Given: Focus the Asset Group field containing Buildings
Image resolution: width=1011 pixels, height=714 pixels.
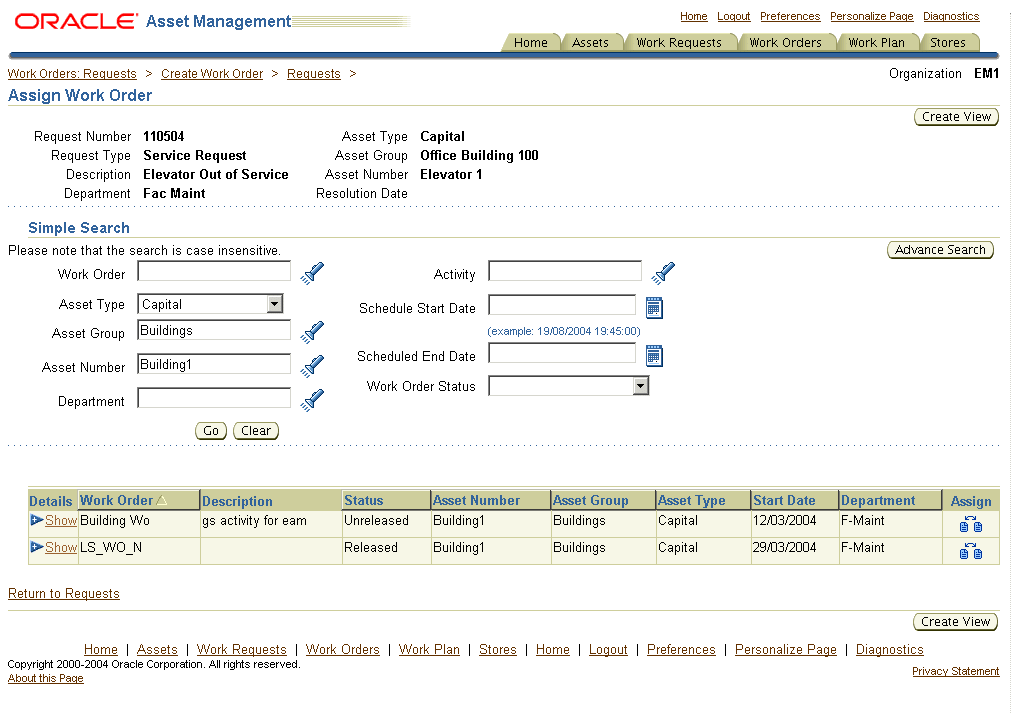Looking at the screenshot, I should coord(214,330).
